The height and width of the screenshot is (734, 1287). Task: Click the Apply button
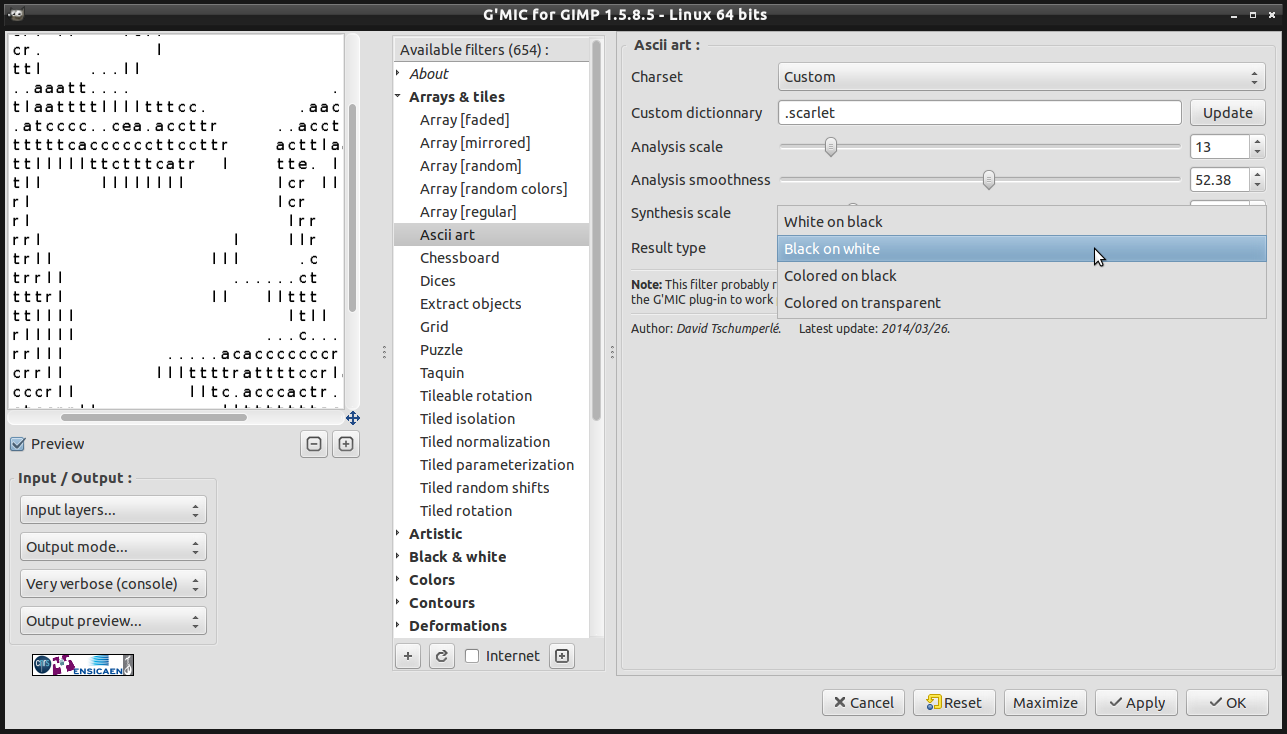pos(1136,703)
